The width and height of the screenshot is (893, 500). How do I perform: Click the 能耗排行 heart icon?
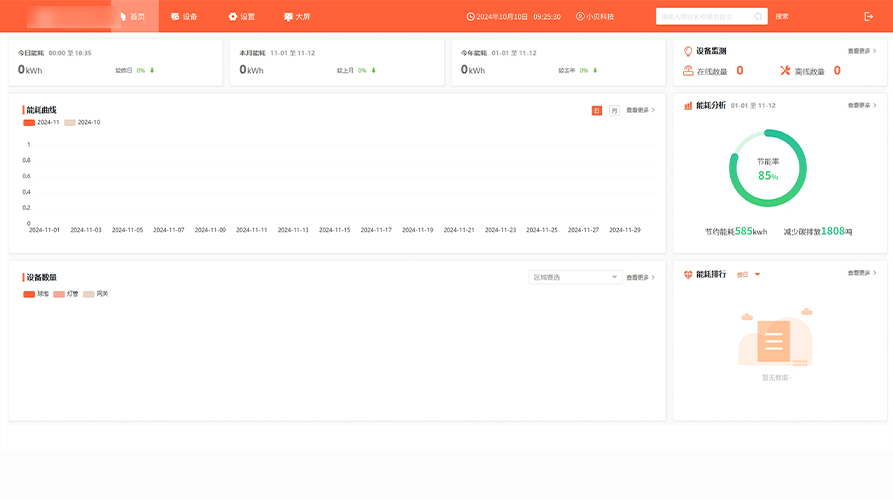[x=688, y=274]
